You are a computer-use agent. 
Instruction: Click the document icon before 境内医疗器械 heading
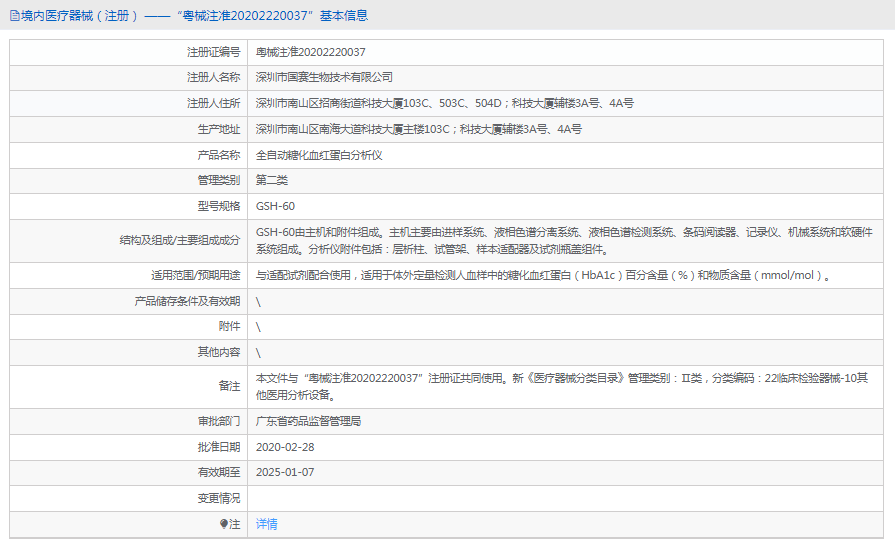click(x=14, y=16)
